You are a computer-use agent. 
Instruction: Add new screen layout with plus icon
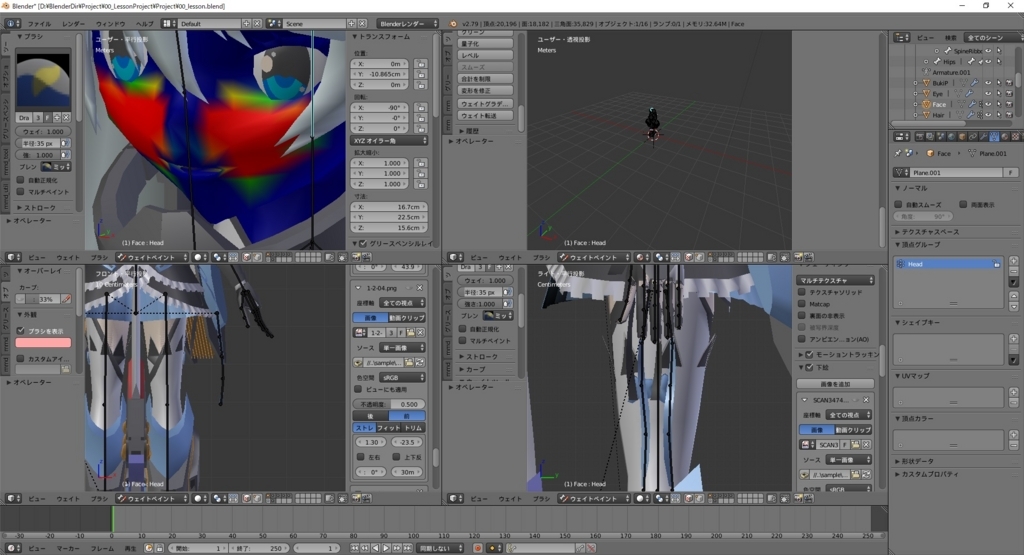[x=247, y=24]
